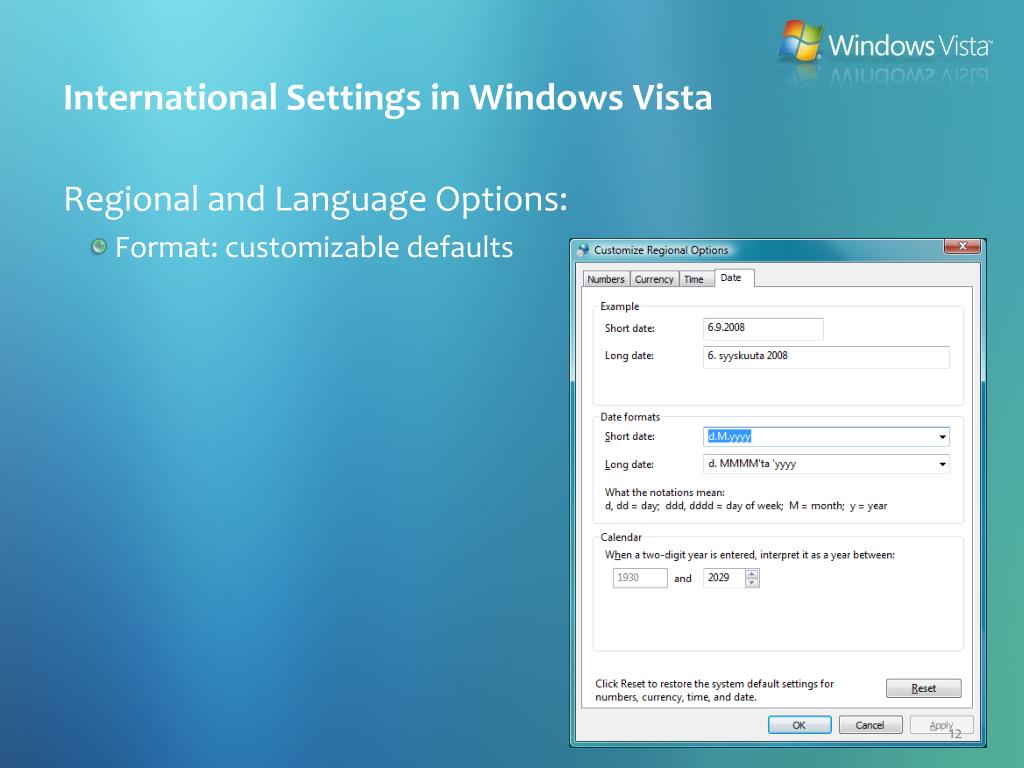Click the d.M.yyyy short date format box
This screenshot has height=768, width=1024.
tap(826, 437)
